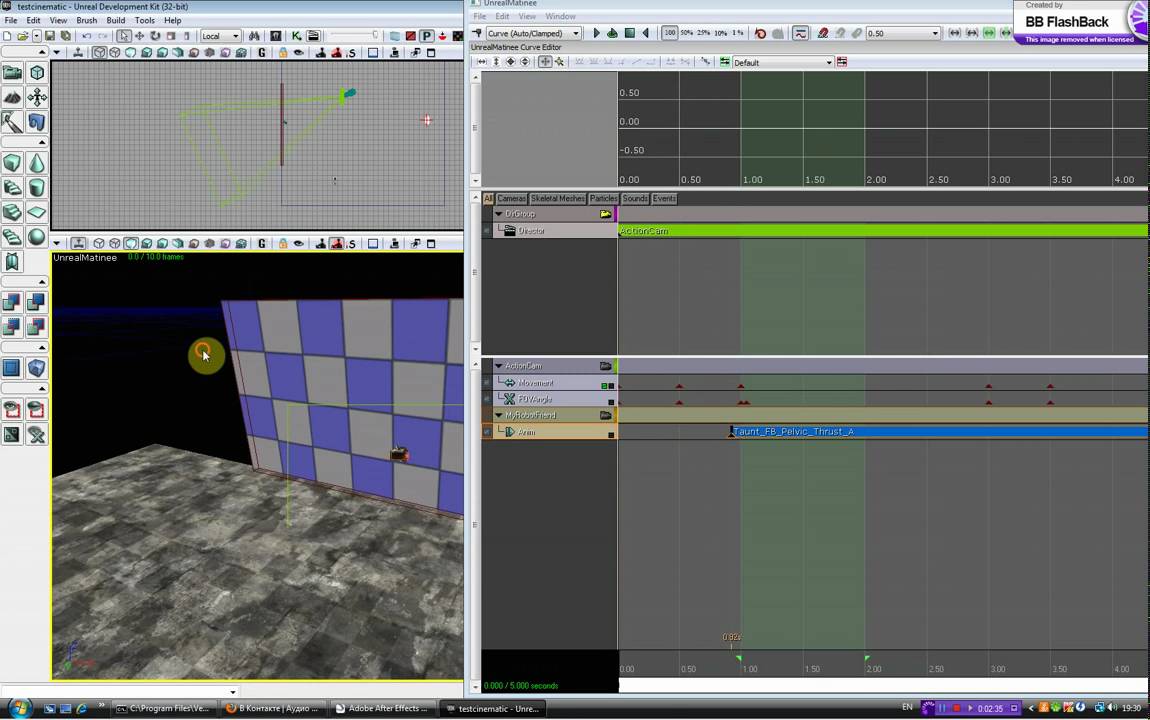Toggle the curve editor button in Matinee toolbar
The height and width of the screenshot is (720, 1150).
pos(800,33)
